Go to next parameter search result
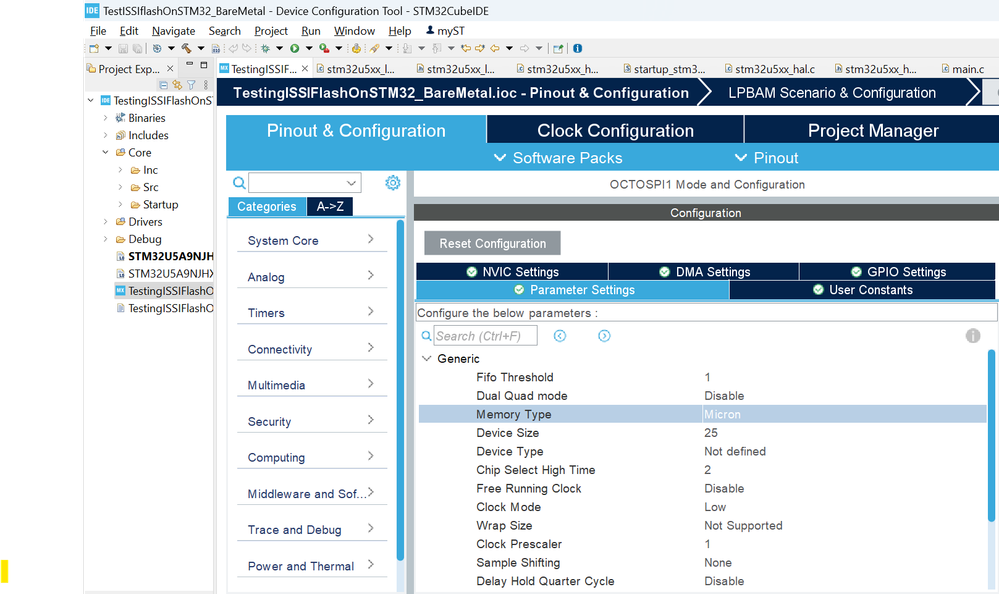 (604, 336)
